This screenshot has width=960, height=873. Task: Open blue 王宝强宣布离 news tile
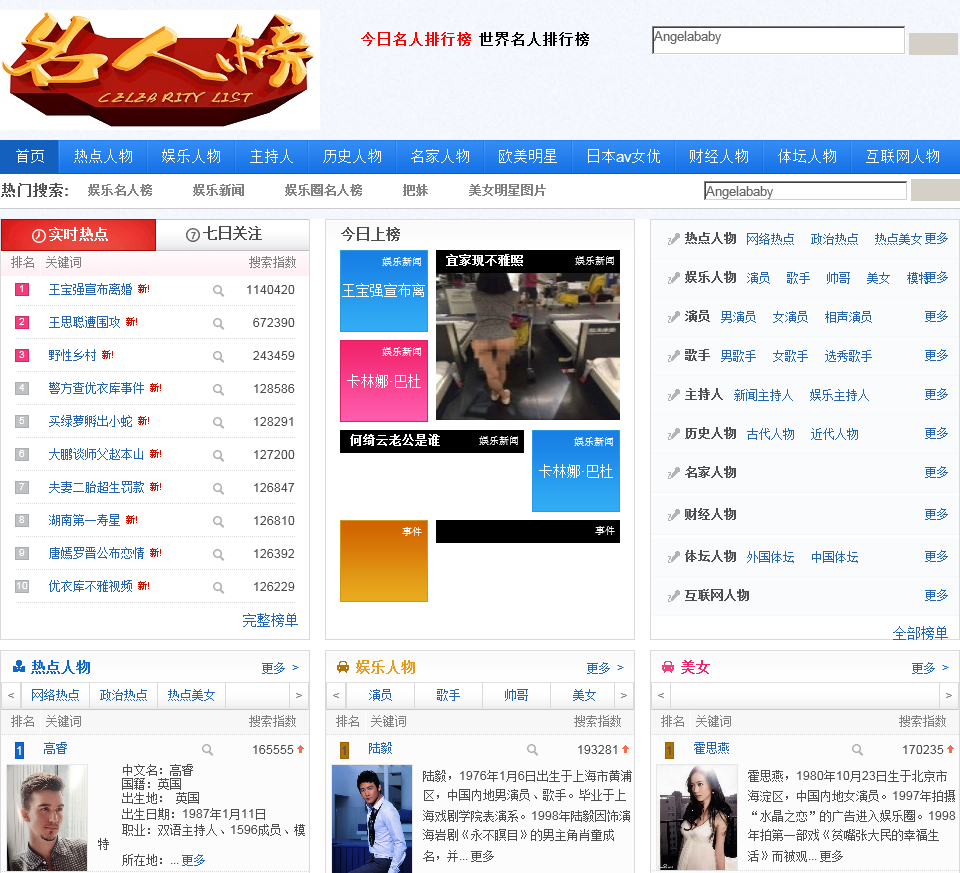384,291
